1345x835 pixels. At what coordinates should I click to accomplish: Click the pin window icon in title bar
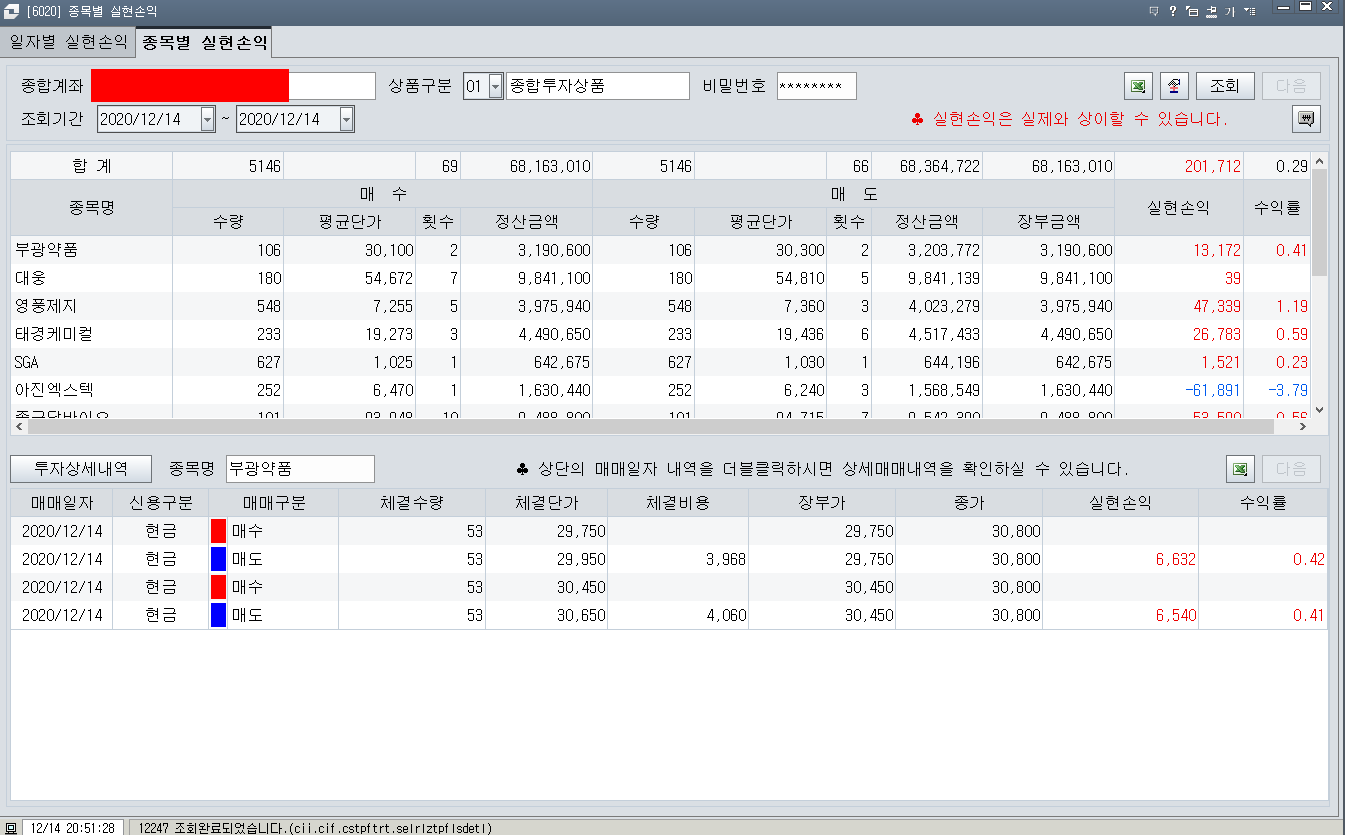click(1211, 10)
